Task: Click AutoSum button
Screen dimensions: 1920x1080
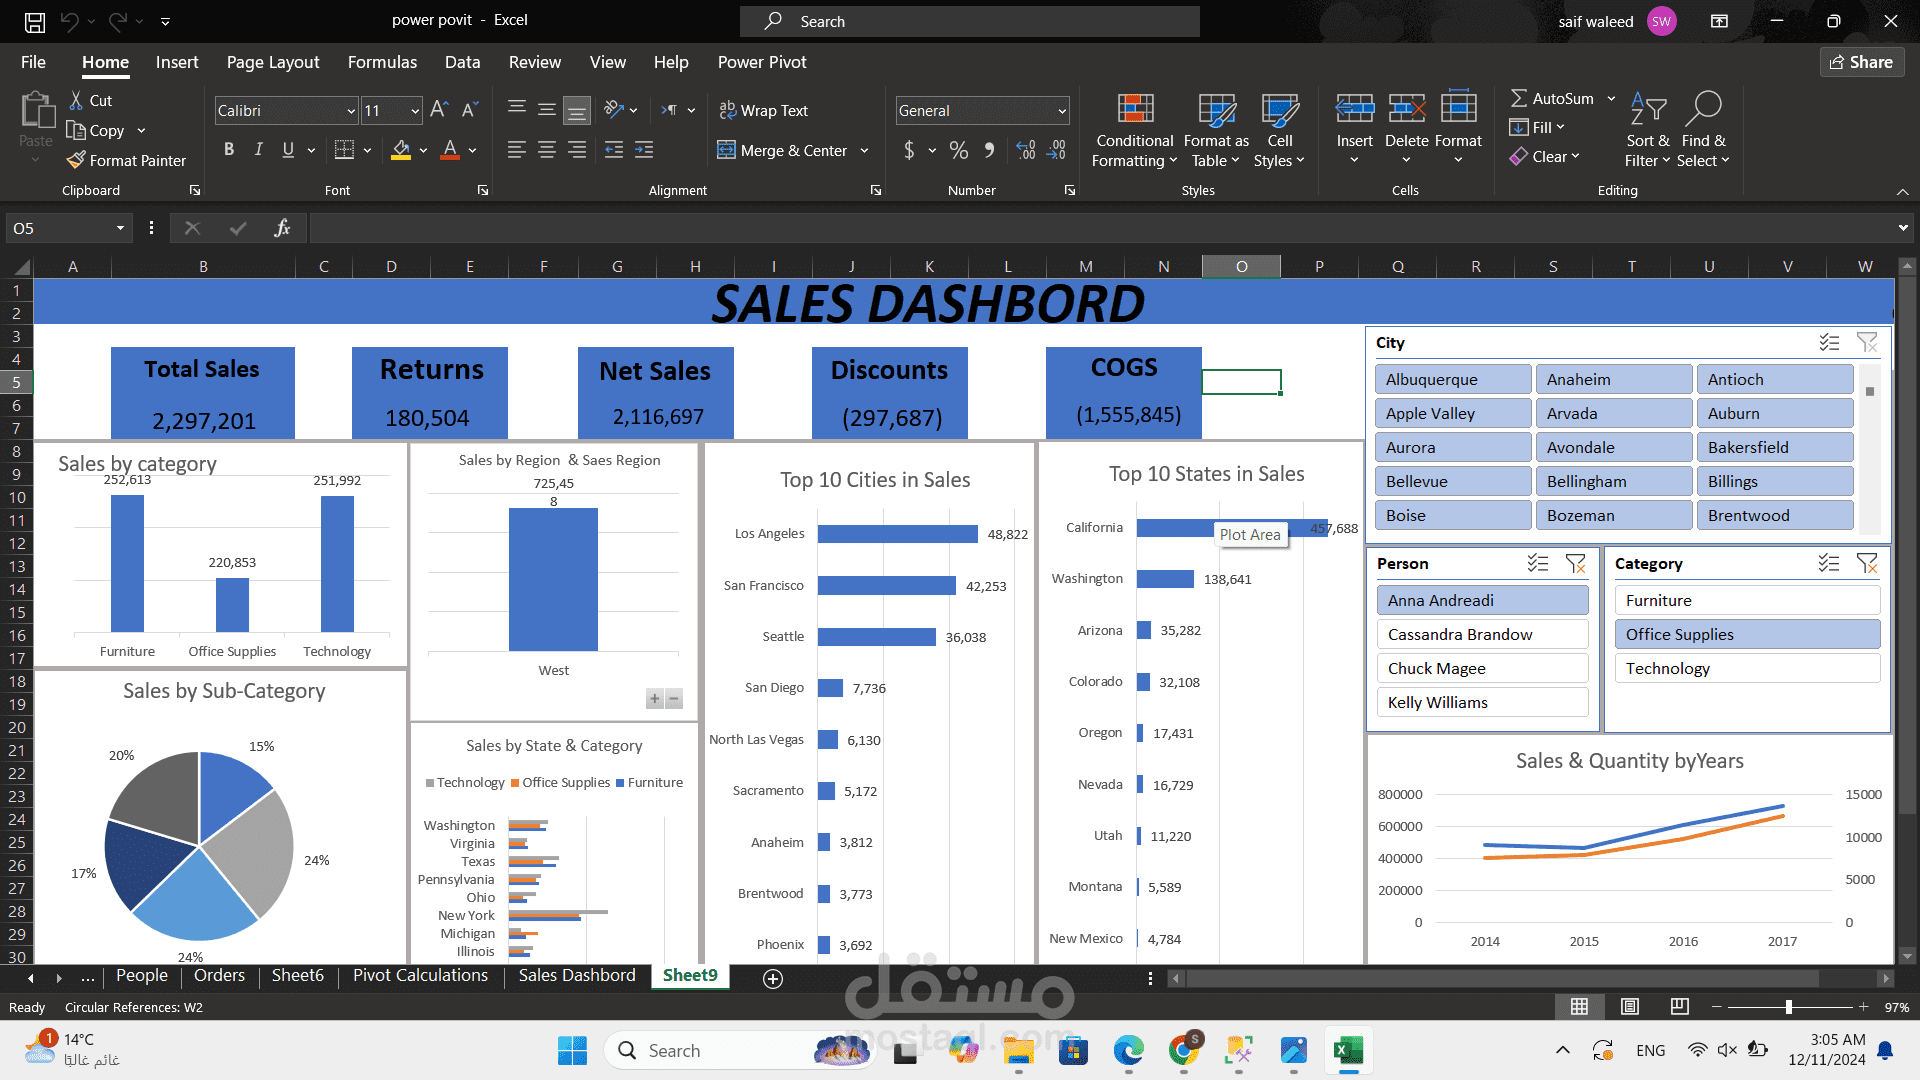Action: [1552, 98]
